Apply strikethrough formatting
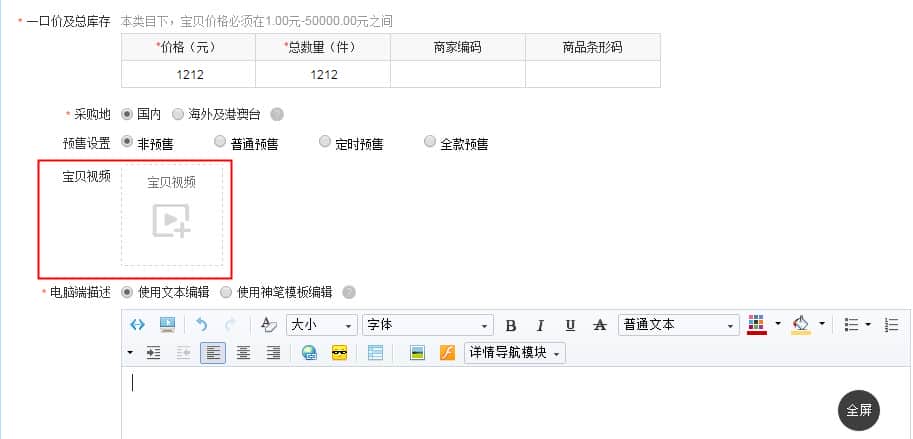This screenshot has height=439, width=913. click(600, 325)
